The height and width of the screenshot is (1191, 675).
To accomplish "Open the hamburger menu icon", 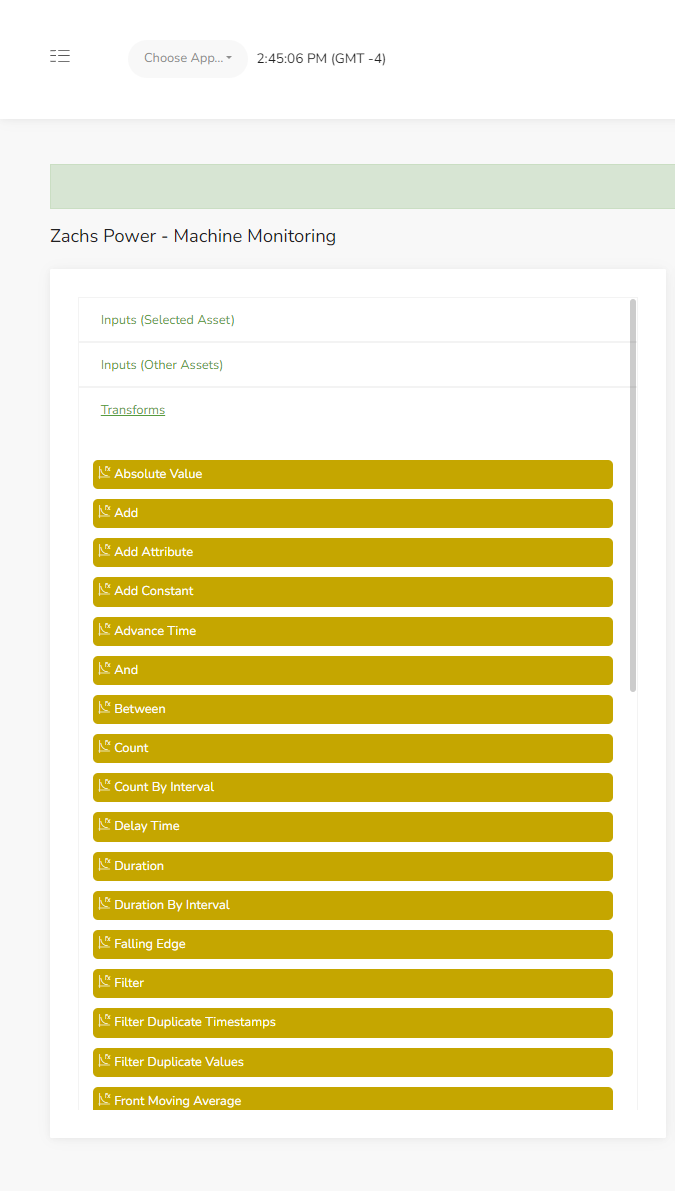I will coord(60,56).
